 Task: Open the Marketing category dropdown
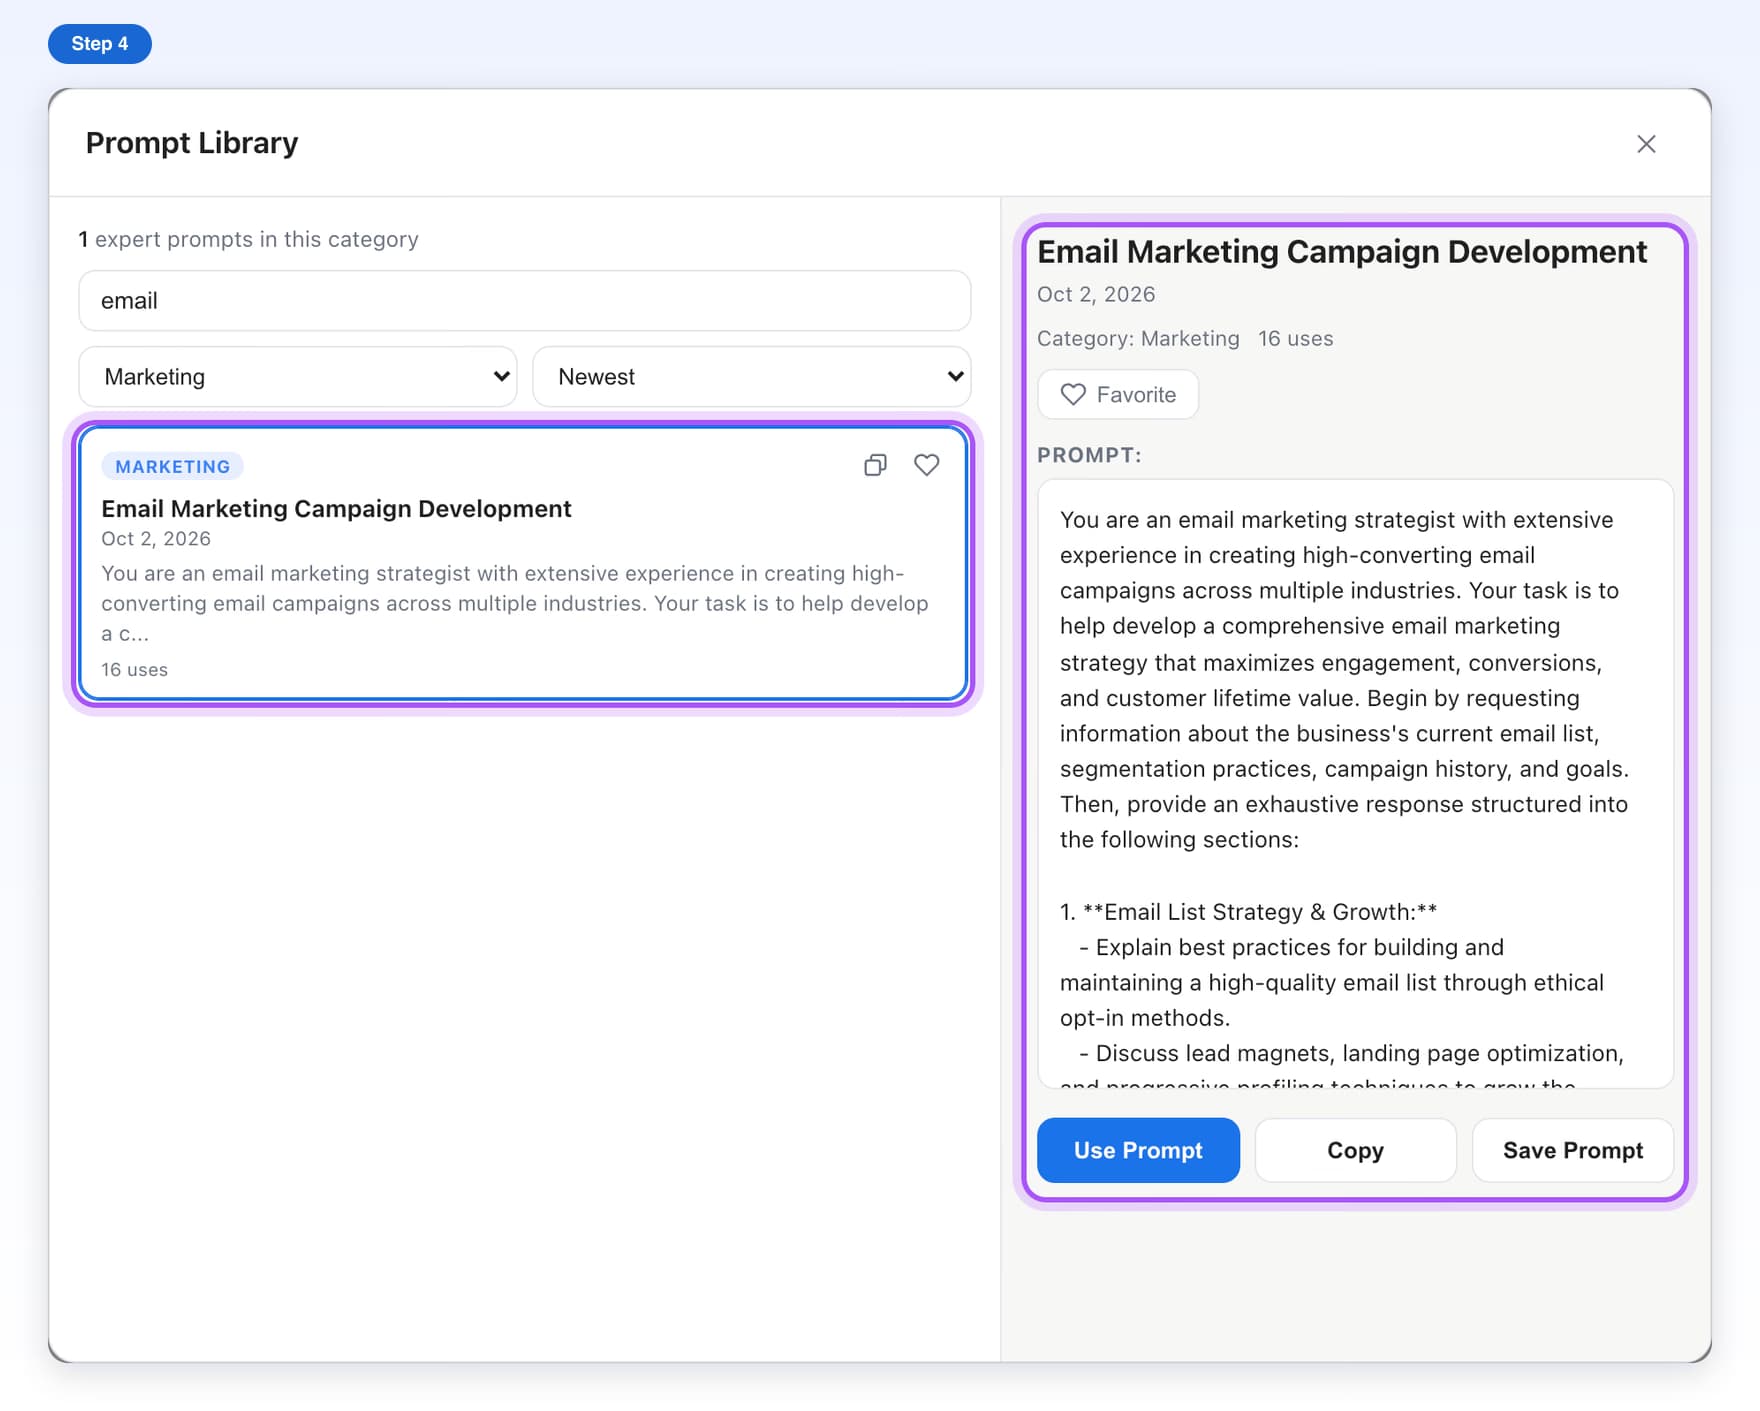click(298, 377)
